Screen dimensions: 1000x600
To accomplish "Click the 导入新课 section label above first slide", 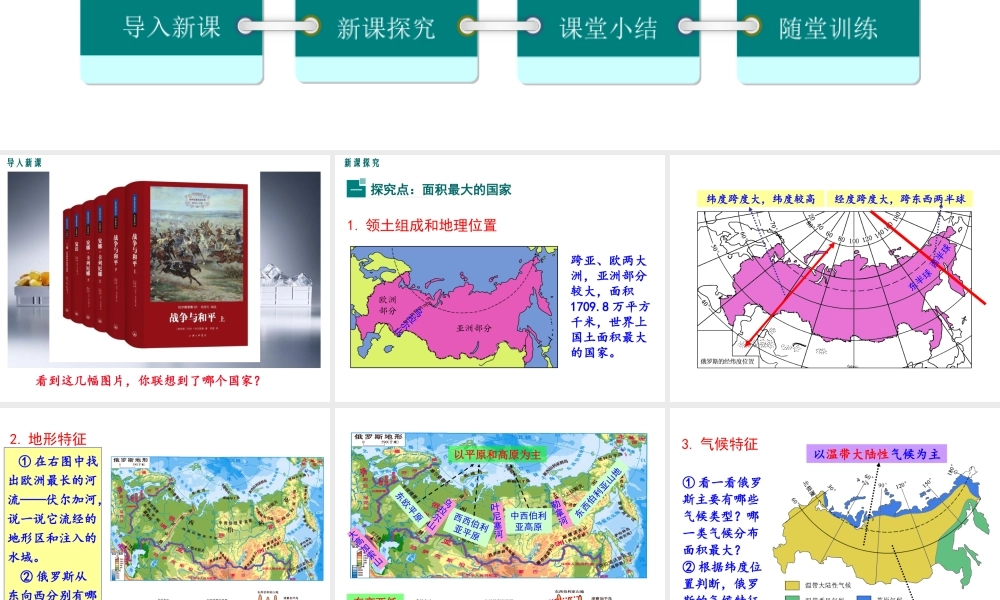I will [x=24, y=163].
